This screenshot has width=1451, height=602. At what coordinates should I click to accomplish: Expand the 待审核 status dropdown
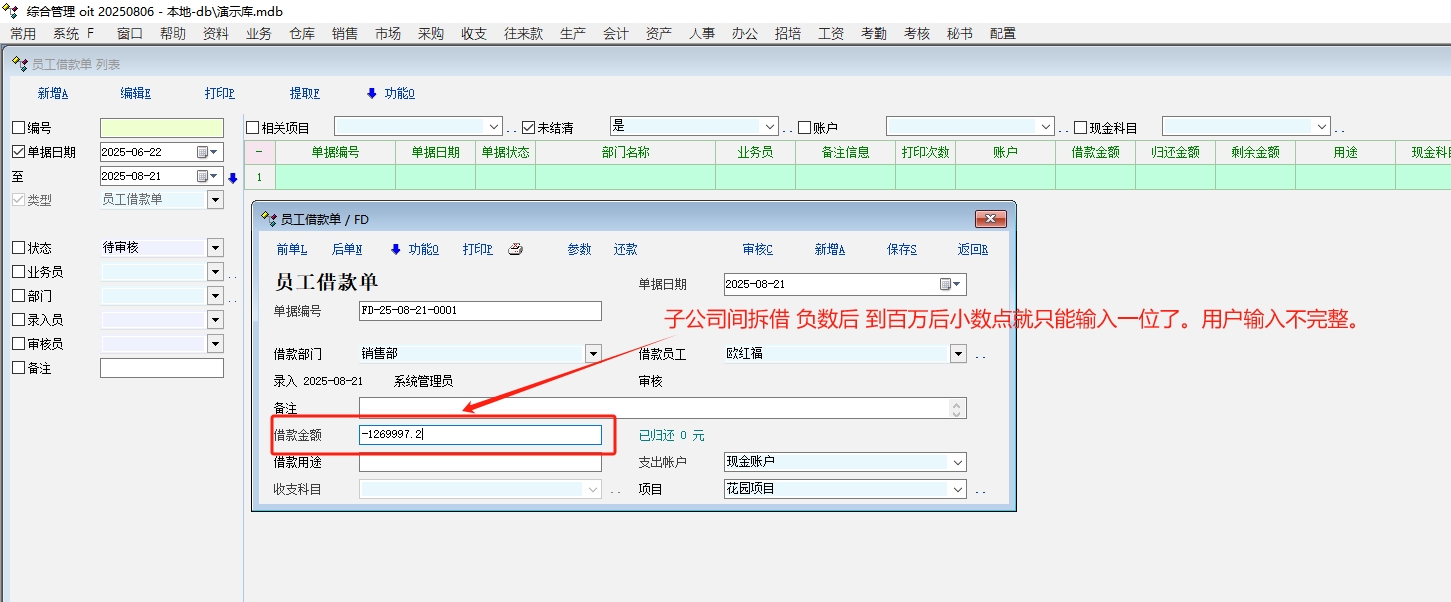pos(215,248)
